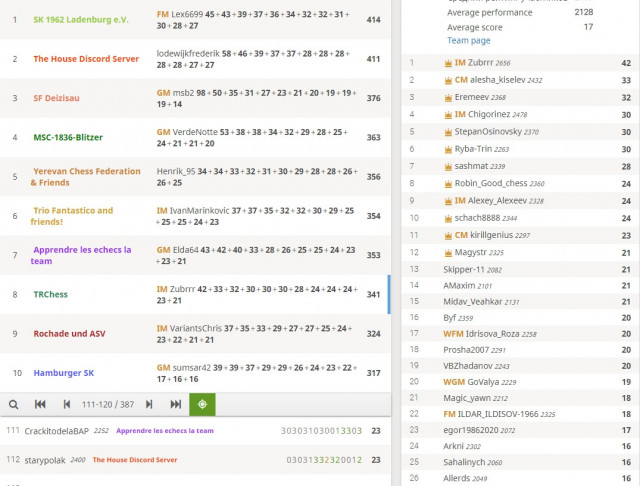Viewport: 640px width, 486px height.
Task: Open SK 1962 Ladenburg e.V. team
Action: point(81,20)
